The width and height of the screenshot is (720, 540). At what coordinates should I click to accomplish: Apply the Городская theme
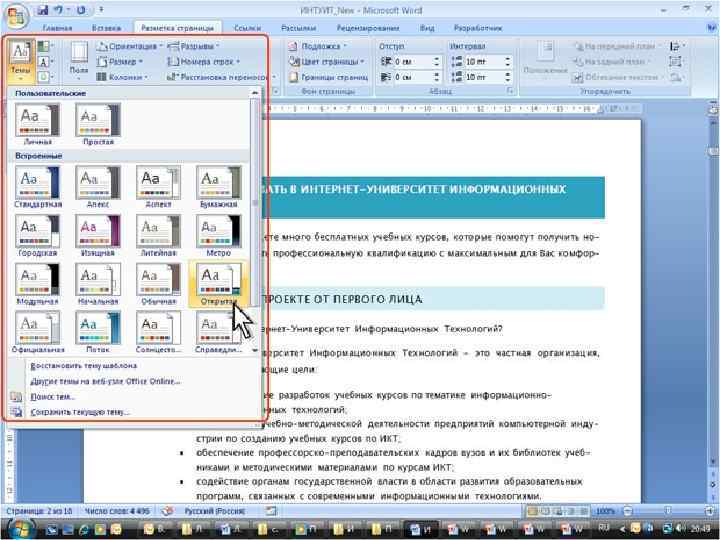click(38, 236)
